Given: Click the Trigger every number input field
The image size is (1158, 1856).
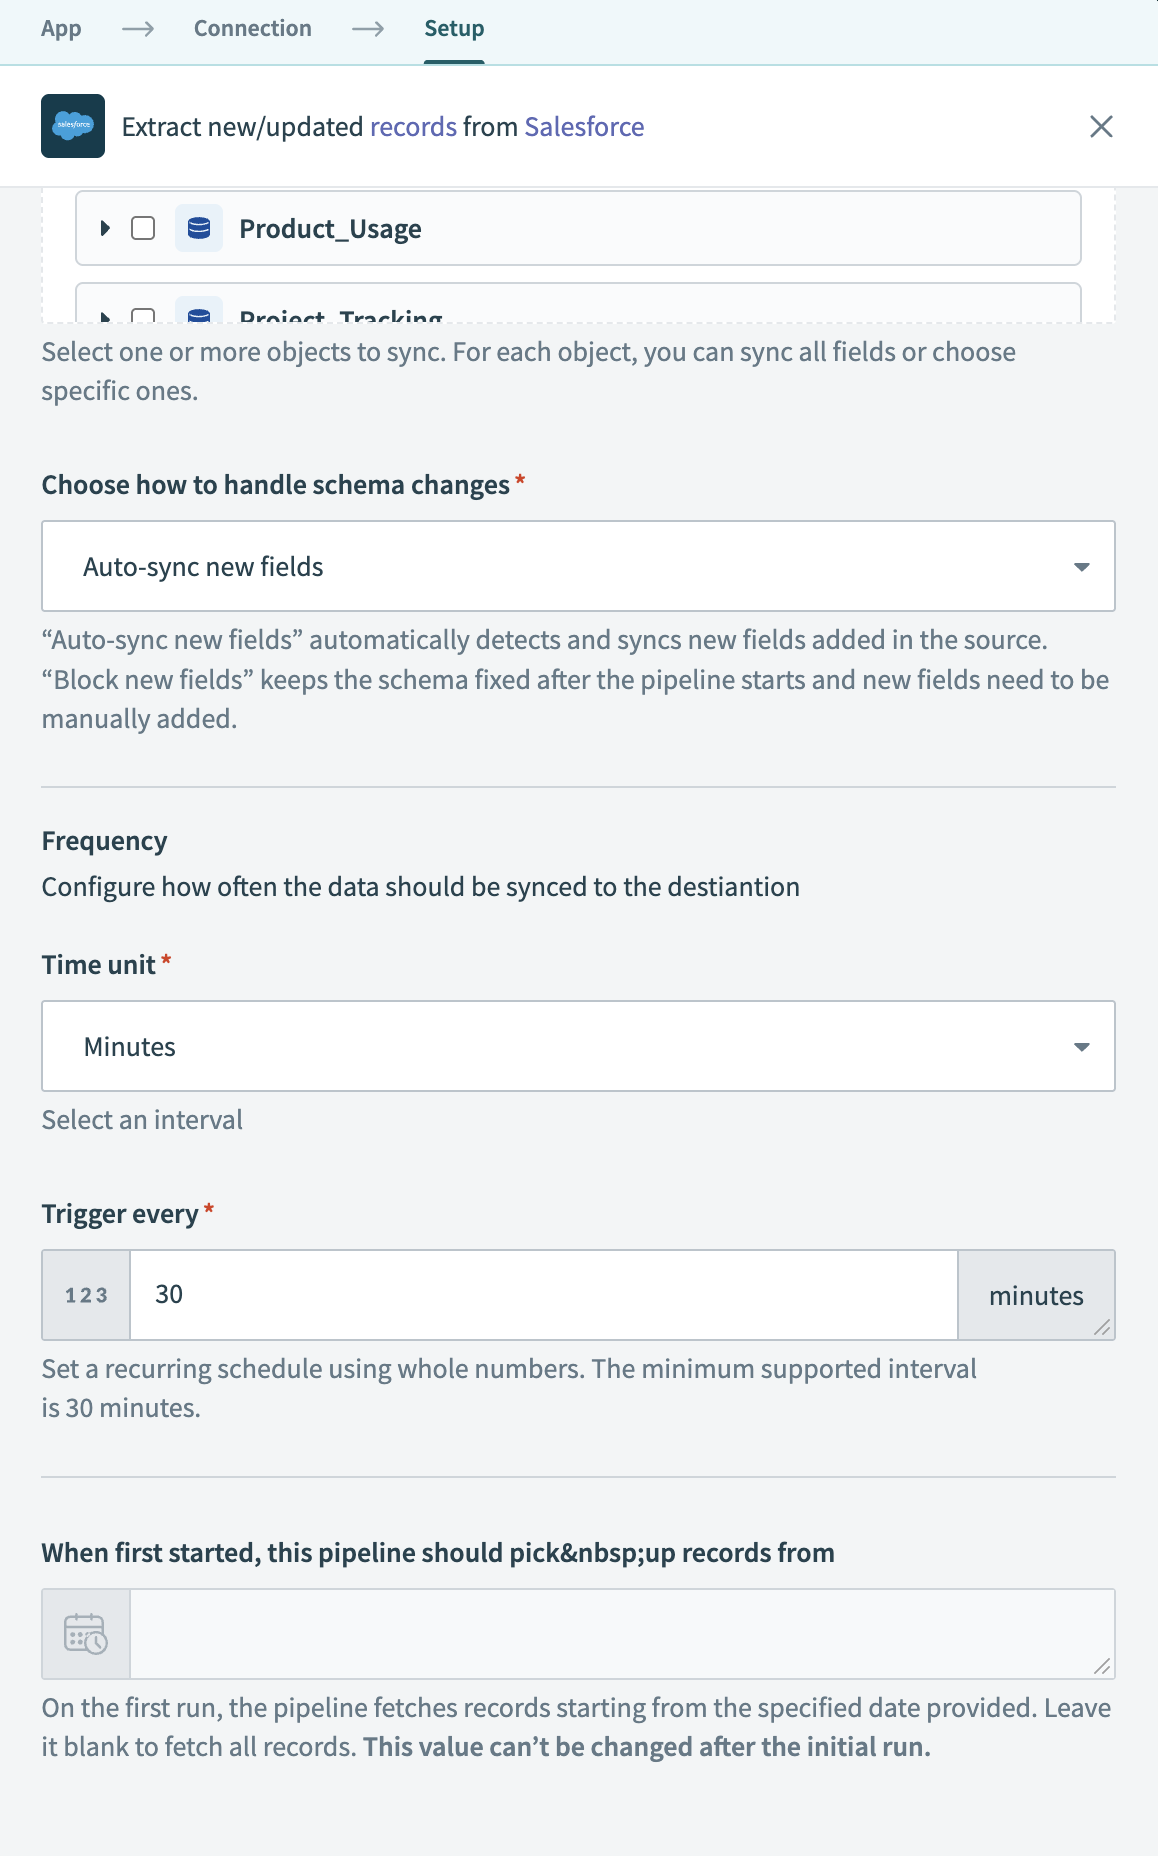Looking at the screenshot, I should 543,1295.
